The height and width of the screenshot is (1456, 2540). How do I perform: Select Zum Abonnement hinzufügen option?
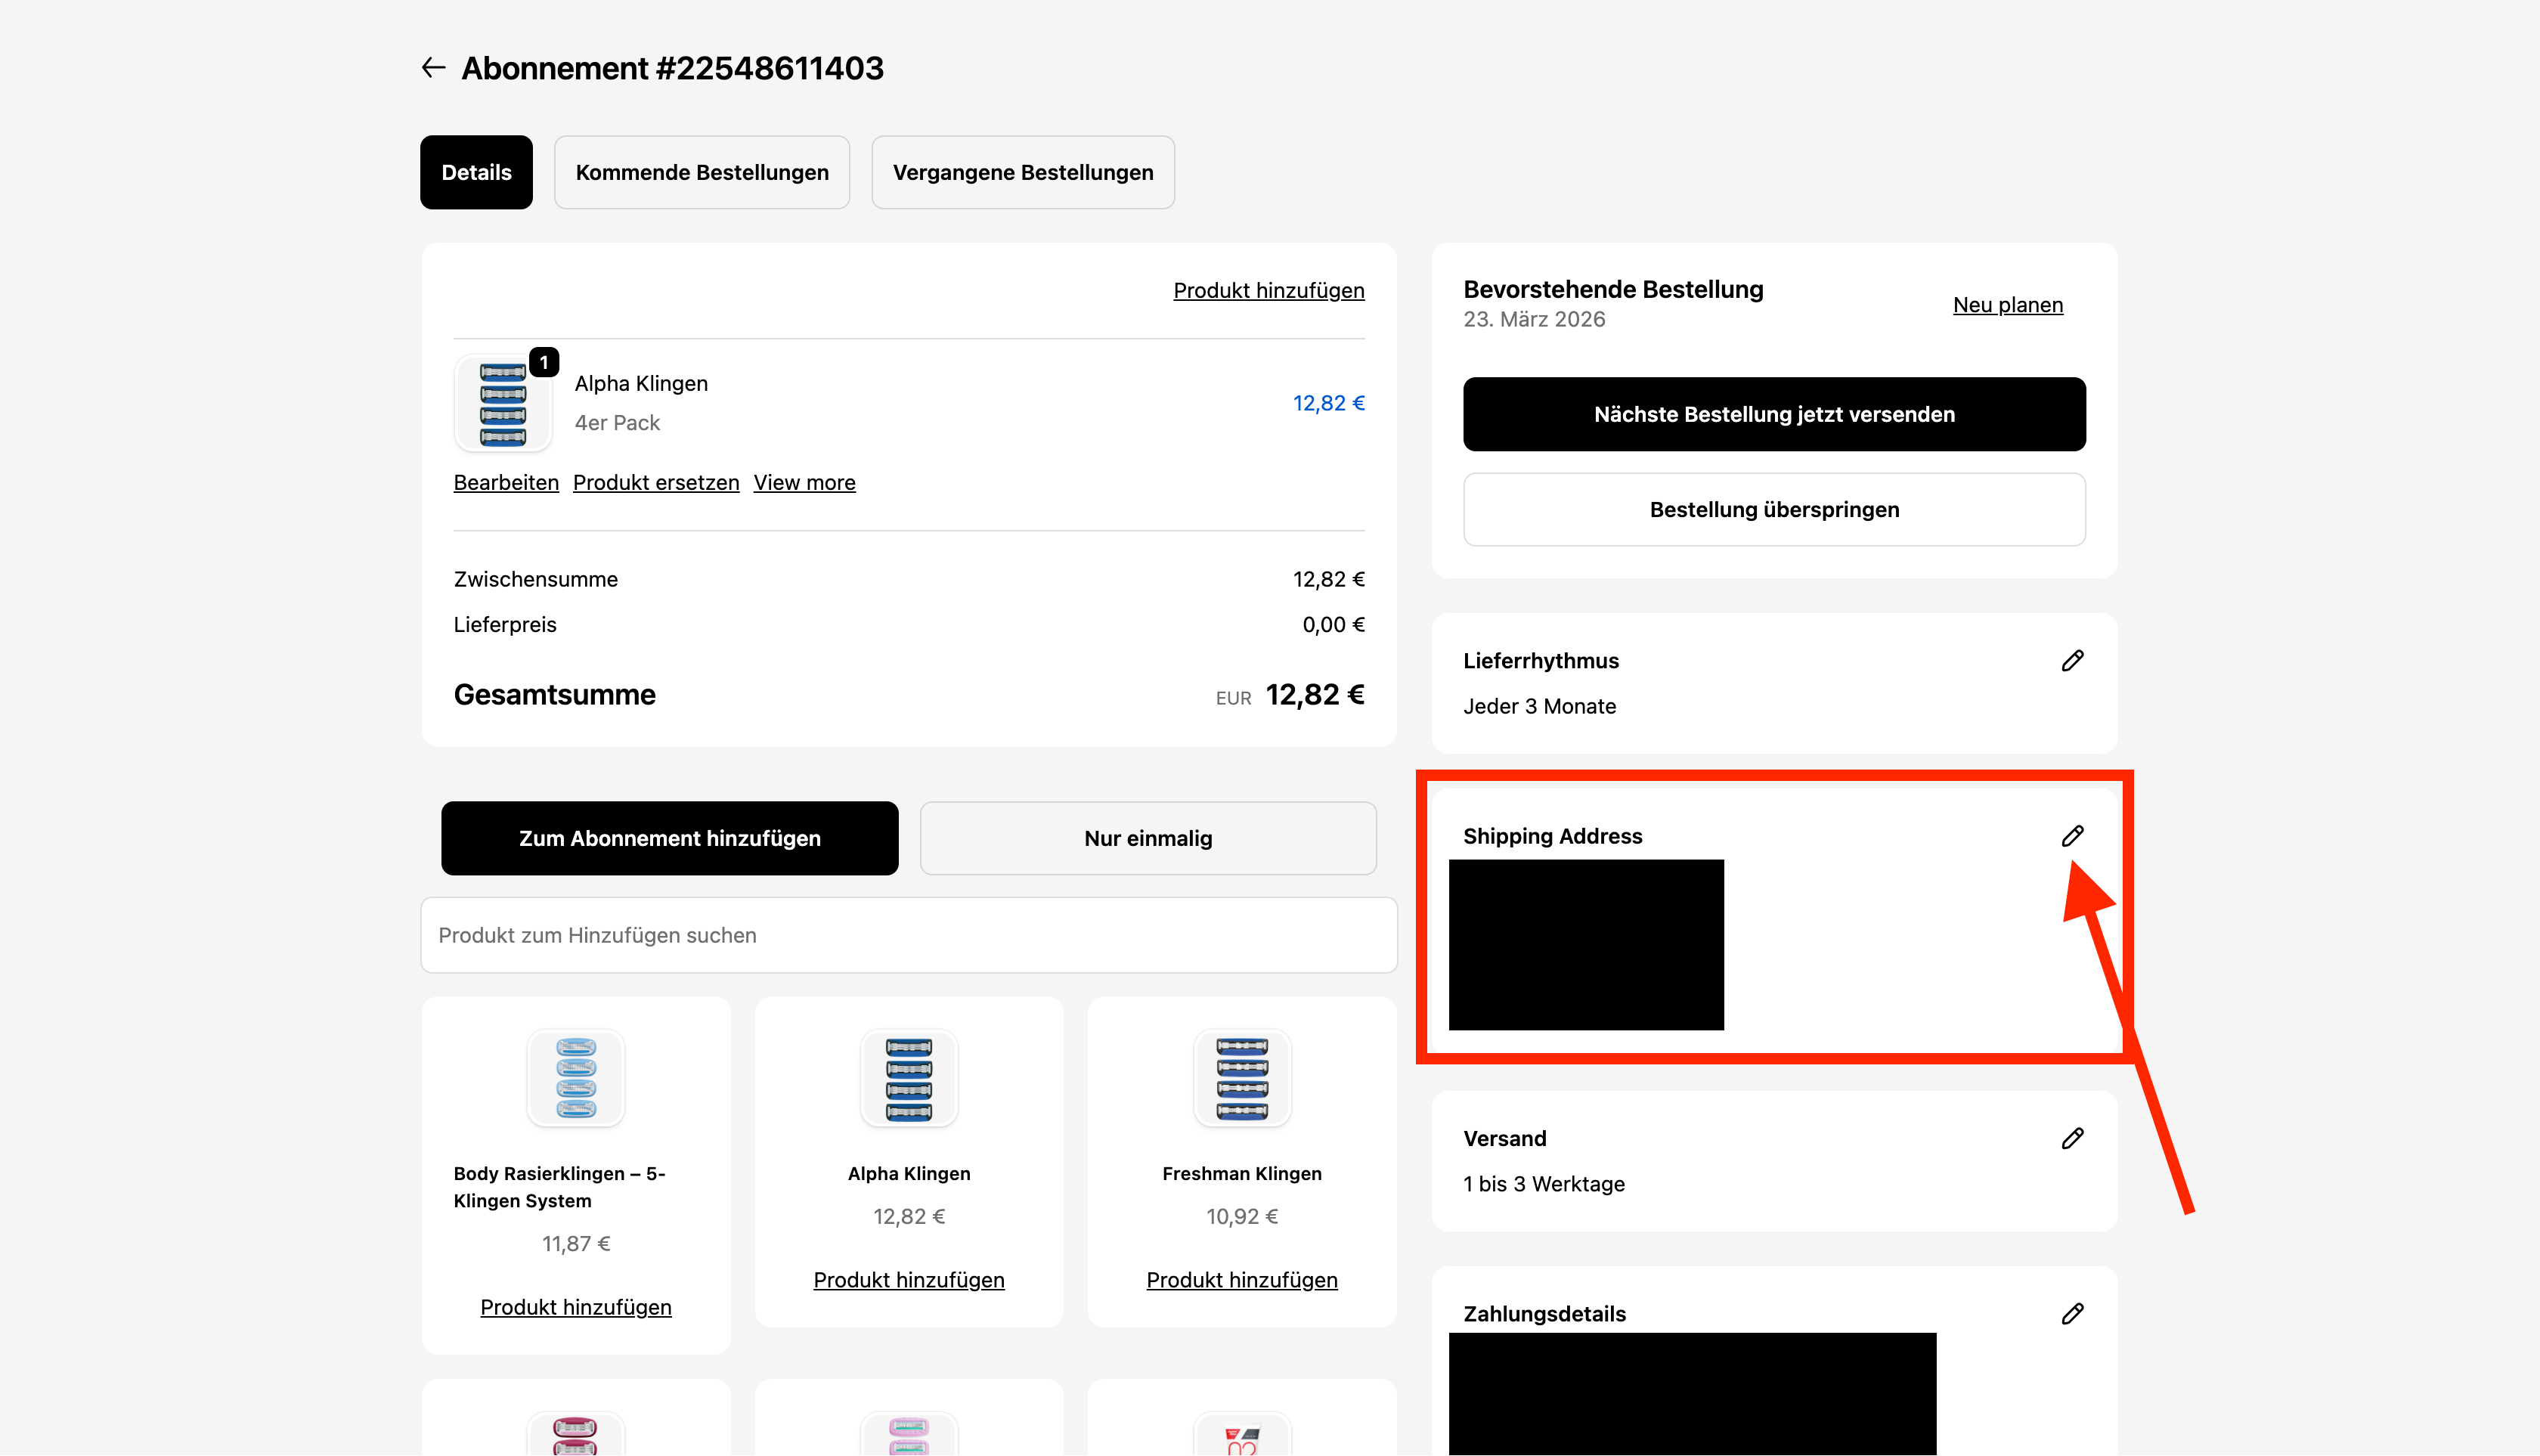coord(670,838)
